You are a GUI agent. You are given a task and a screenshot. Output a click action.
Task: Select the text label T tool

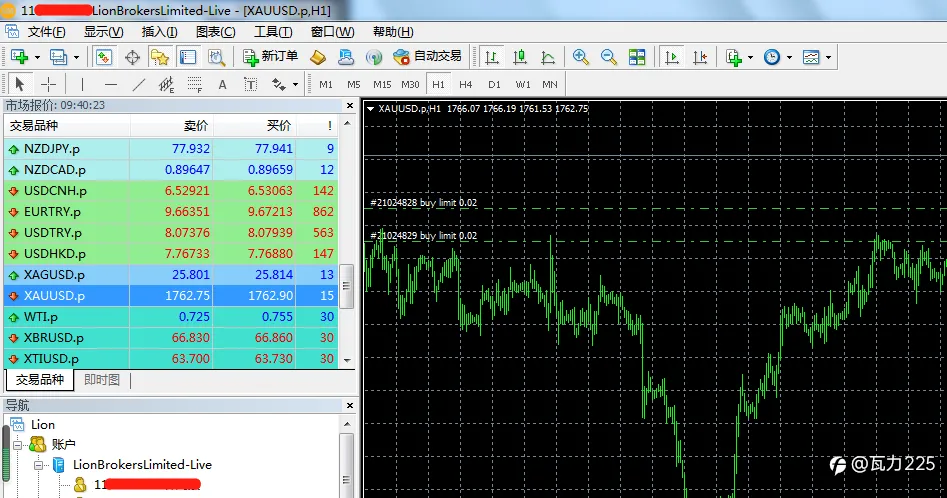point(251,84)
